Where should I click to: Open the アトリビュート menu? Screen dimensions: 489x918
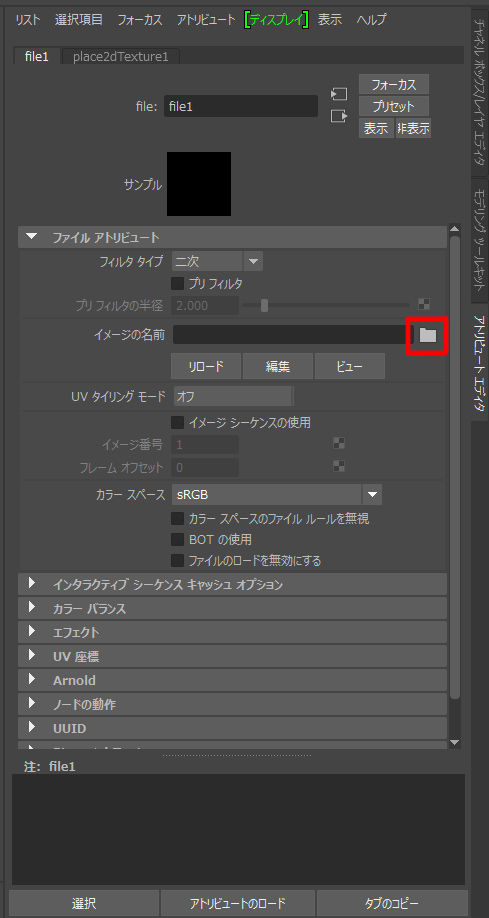click(x=206, y=19)
